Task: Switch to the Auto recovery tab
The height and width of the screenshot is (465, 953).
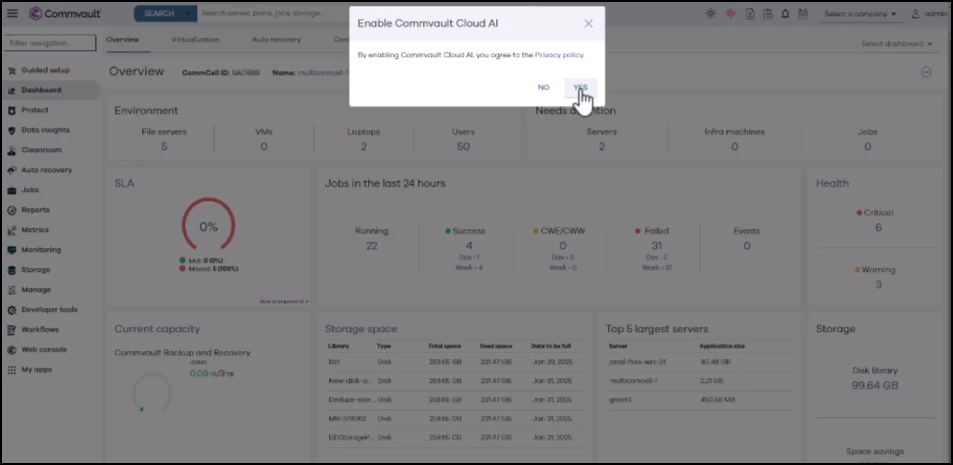Action: coord(276,40)
